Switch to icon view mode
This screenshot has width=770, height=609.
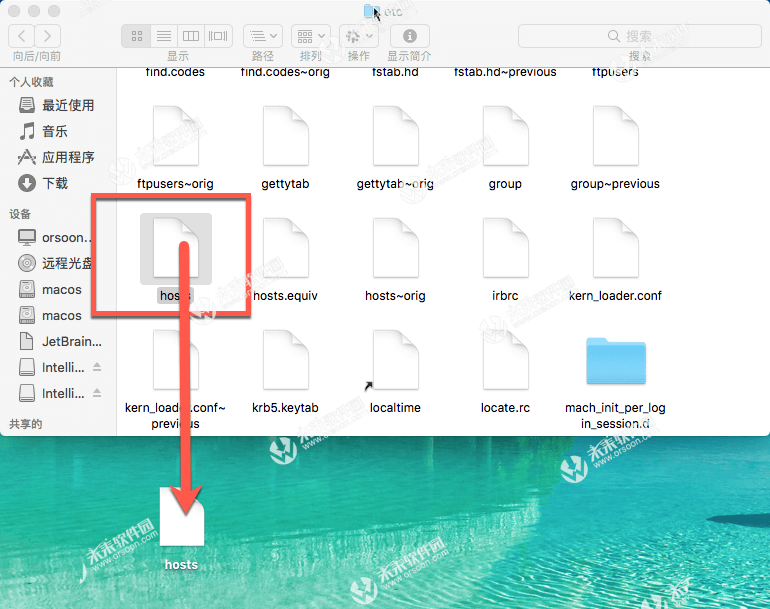pos(137,36)
